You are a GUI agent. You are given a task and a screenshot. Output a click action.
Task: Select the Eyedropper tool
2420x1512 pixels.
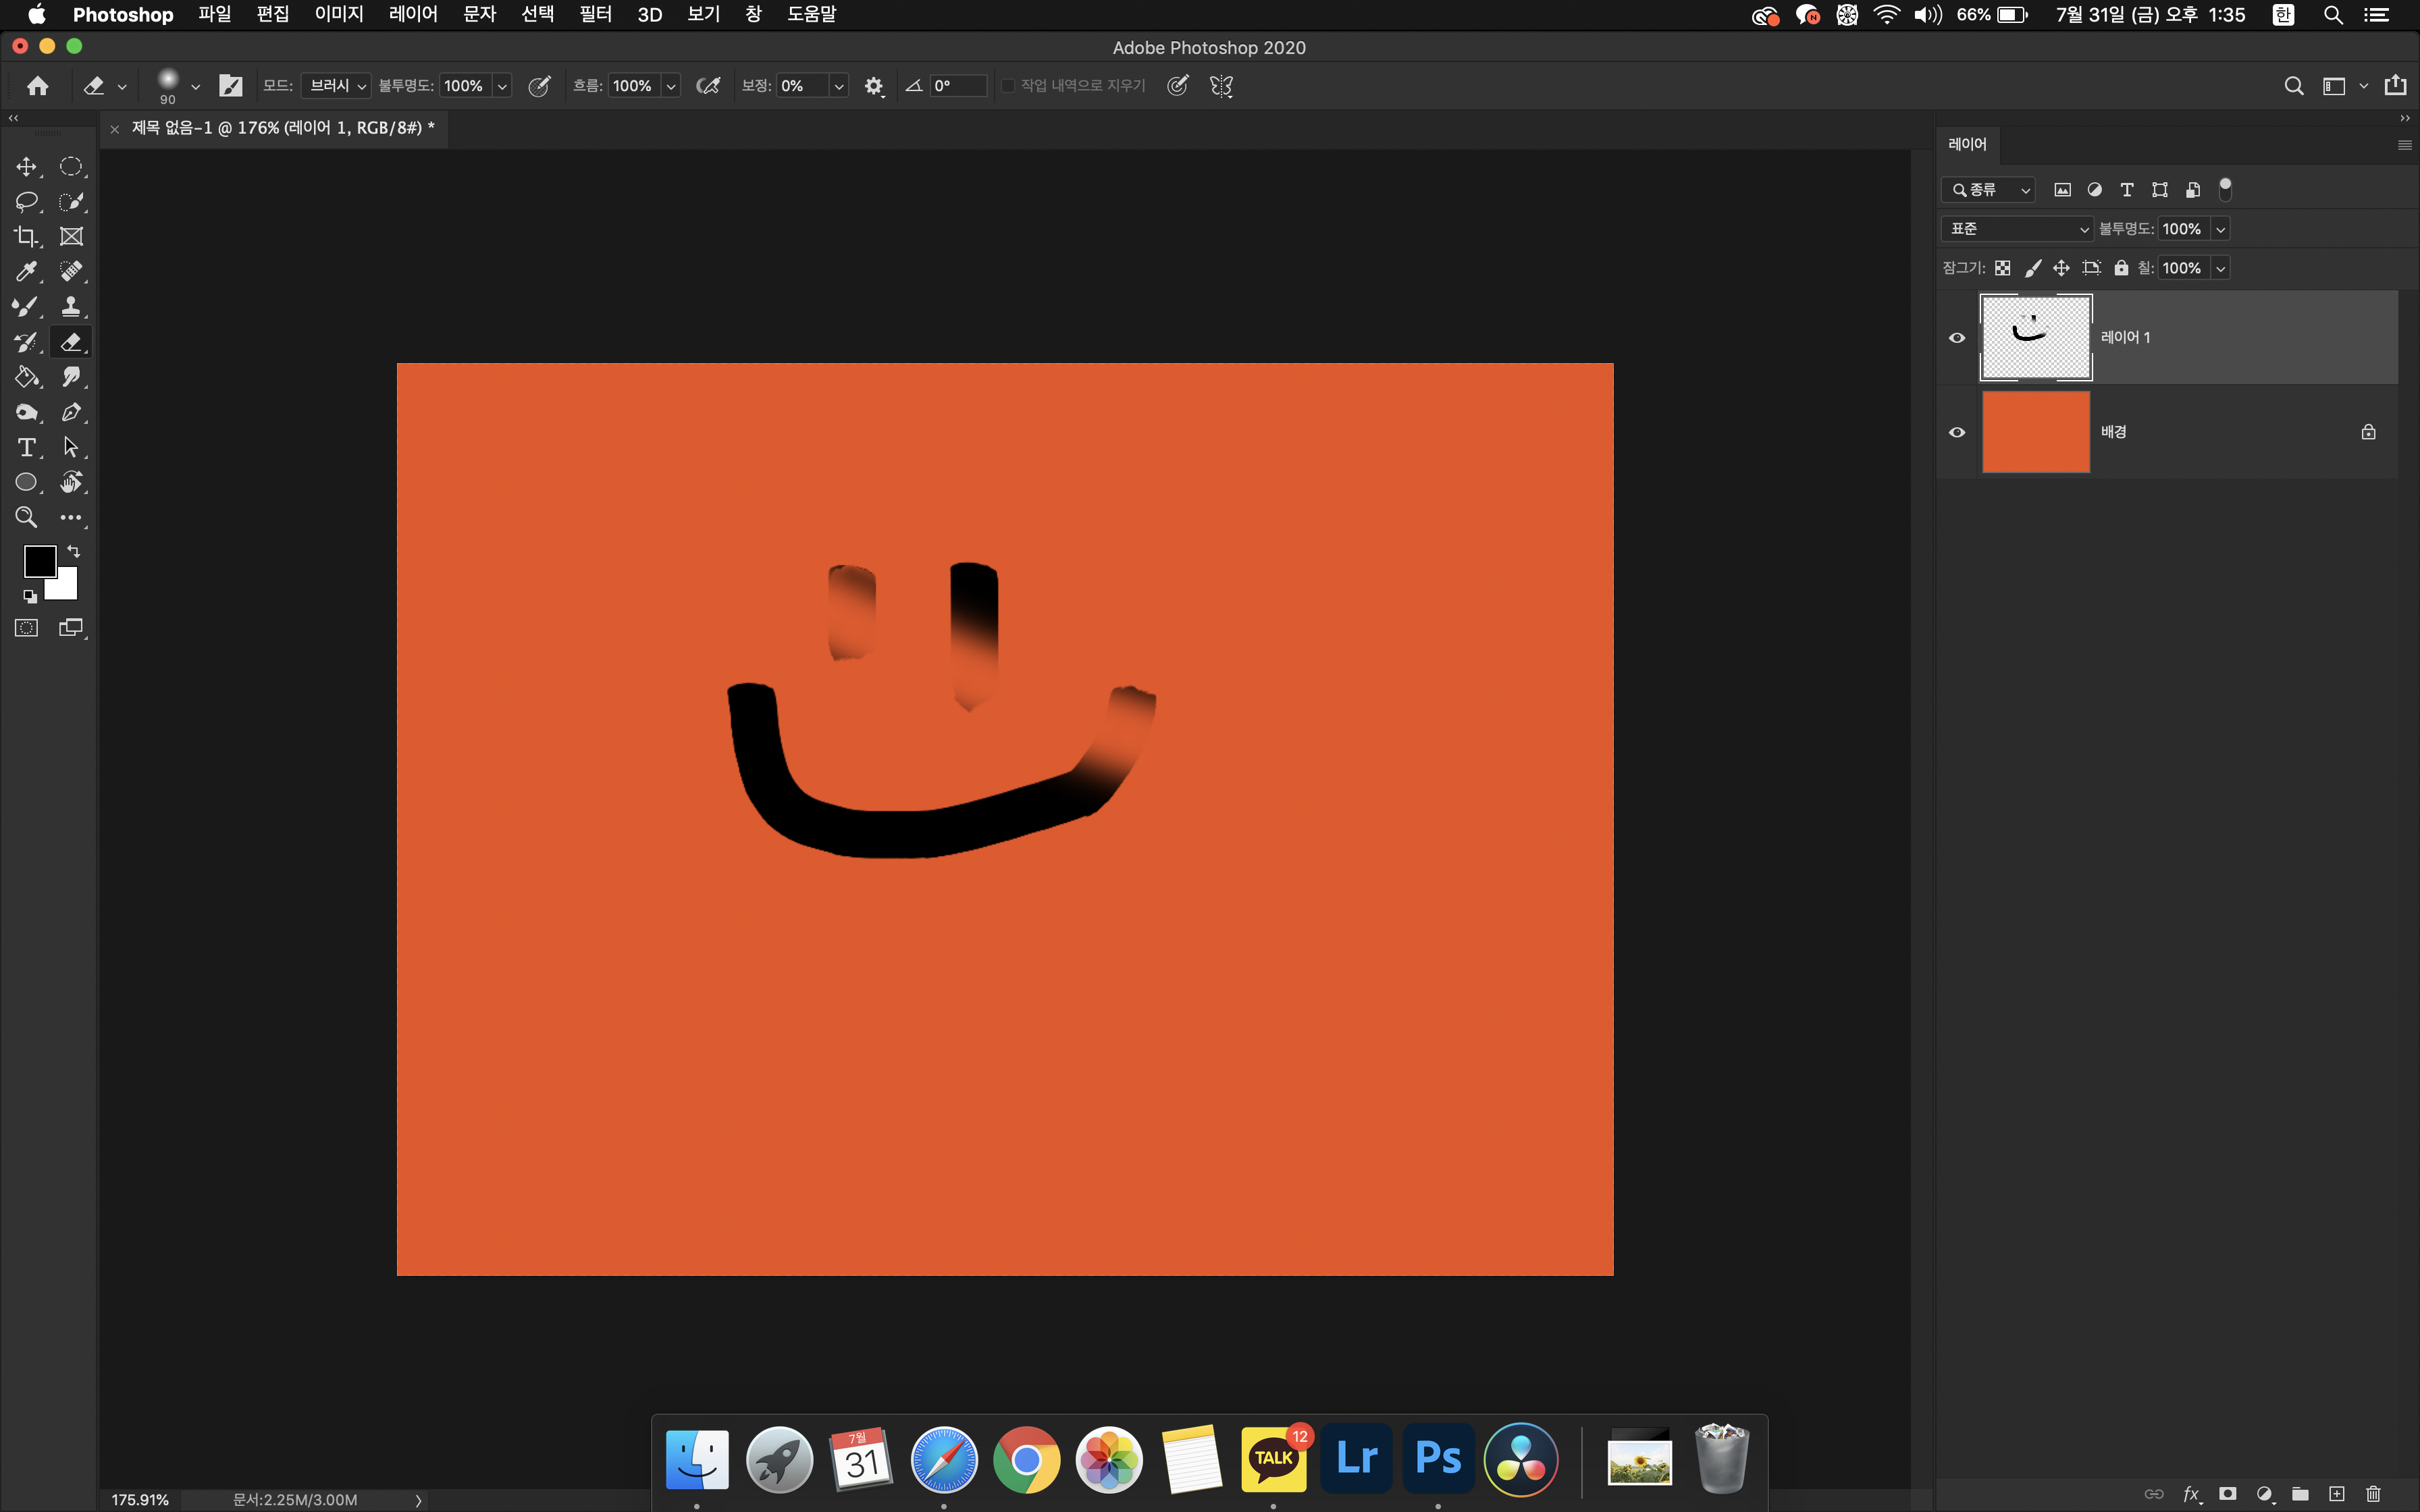pyautogui.click(x=26, y=272)
